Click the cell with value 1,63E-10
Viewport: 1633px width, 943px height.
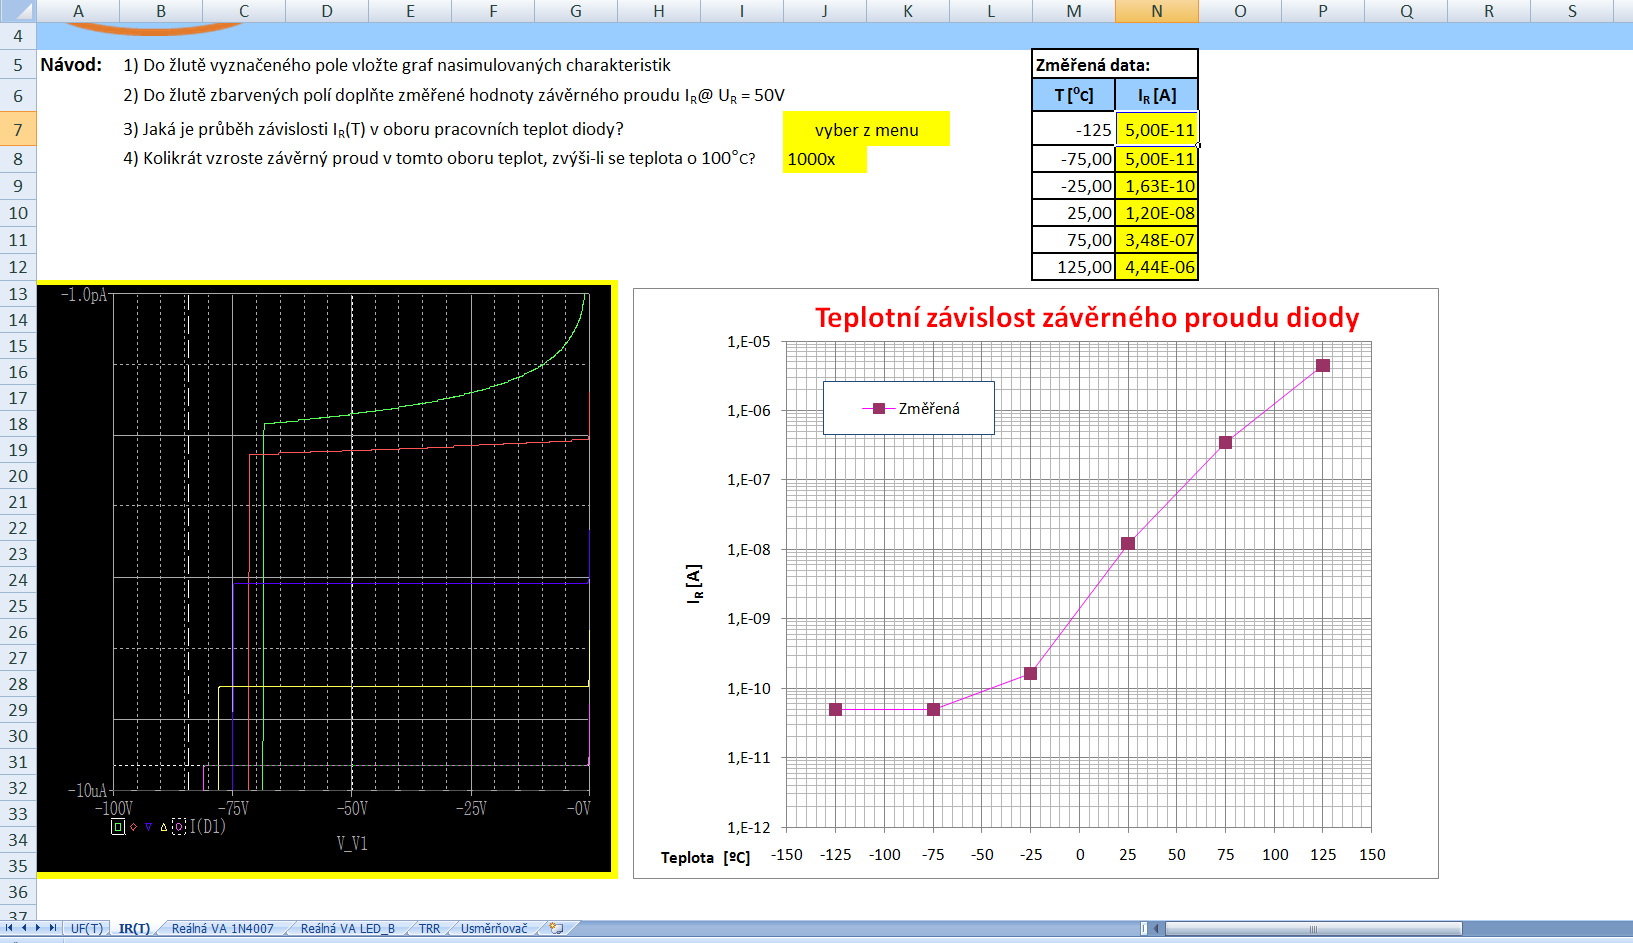[x=1157, y=186]
